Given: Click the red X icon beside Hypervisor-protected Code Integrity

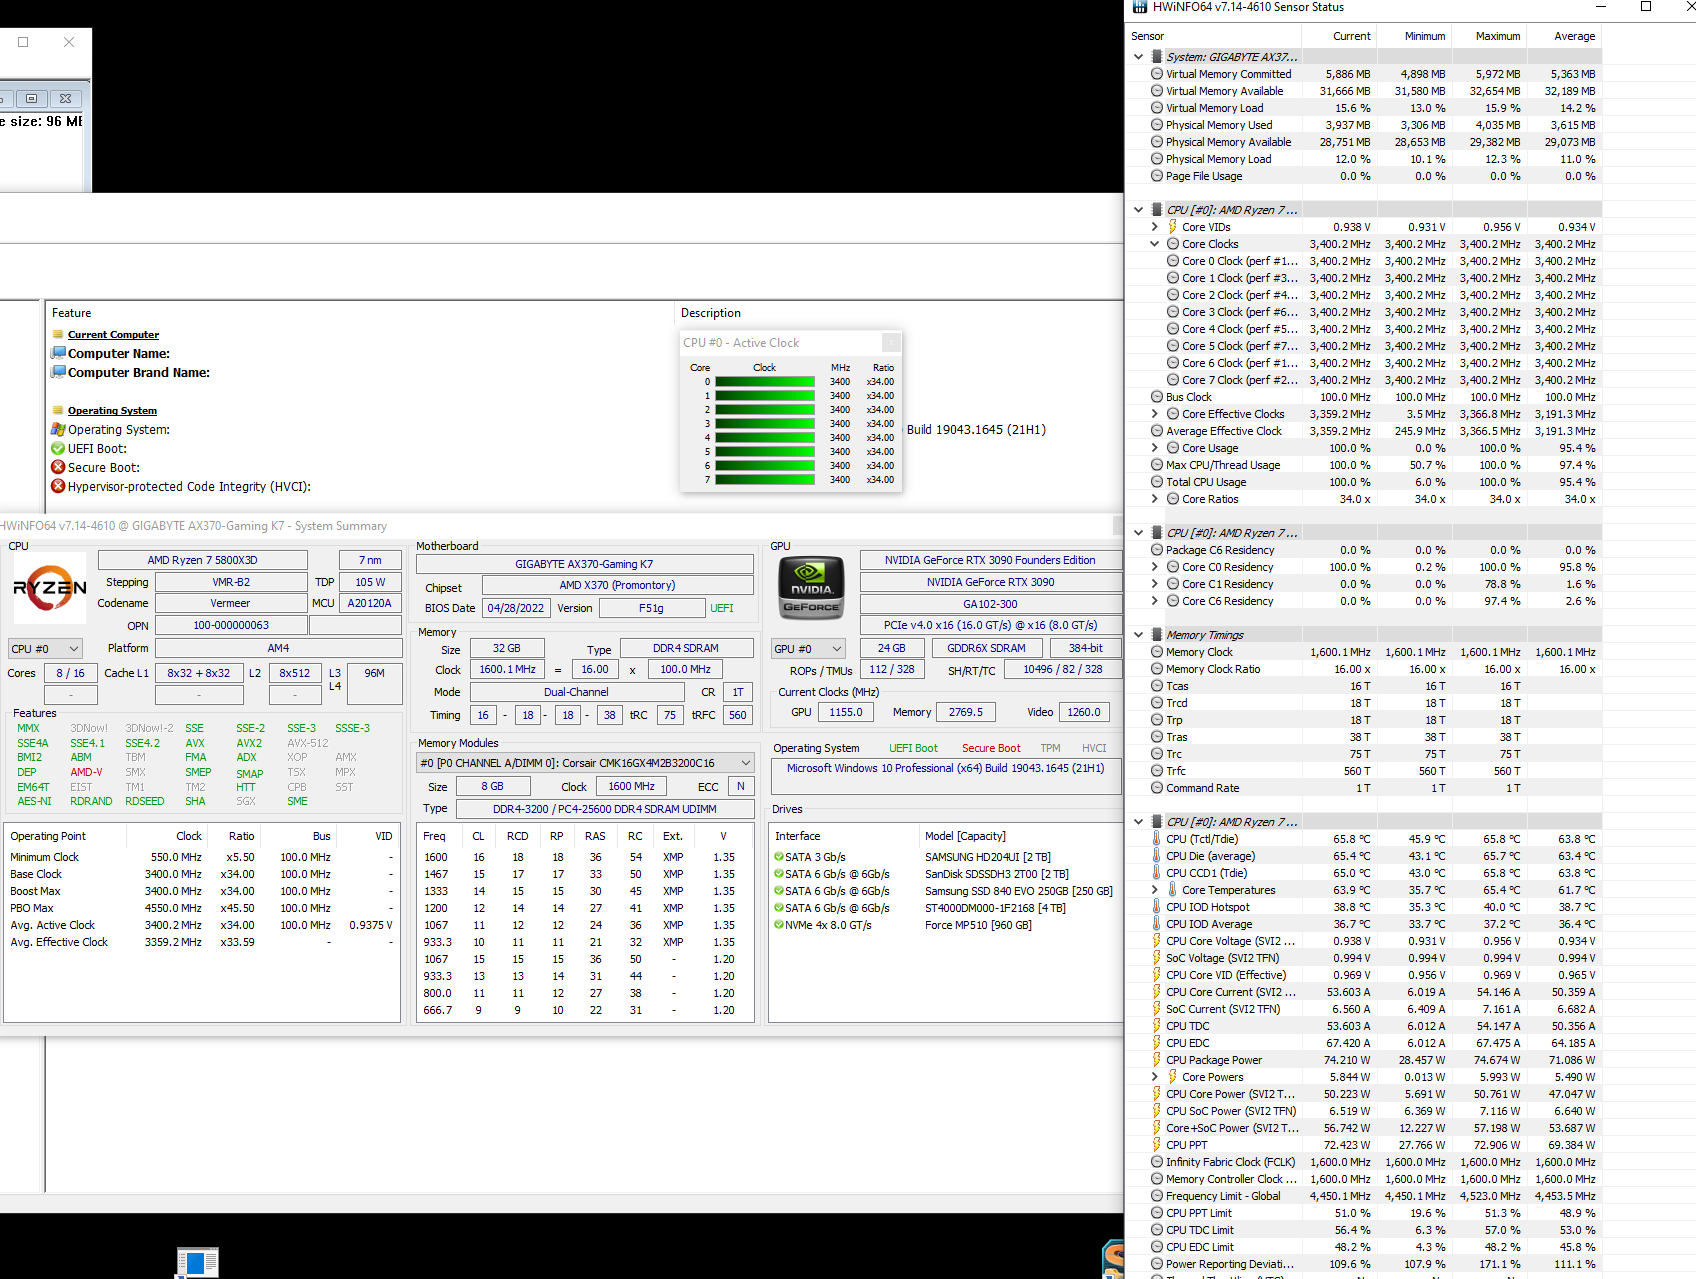Looking at the screenshot, I should pos(58,486).
